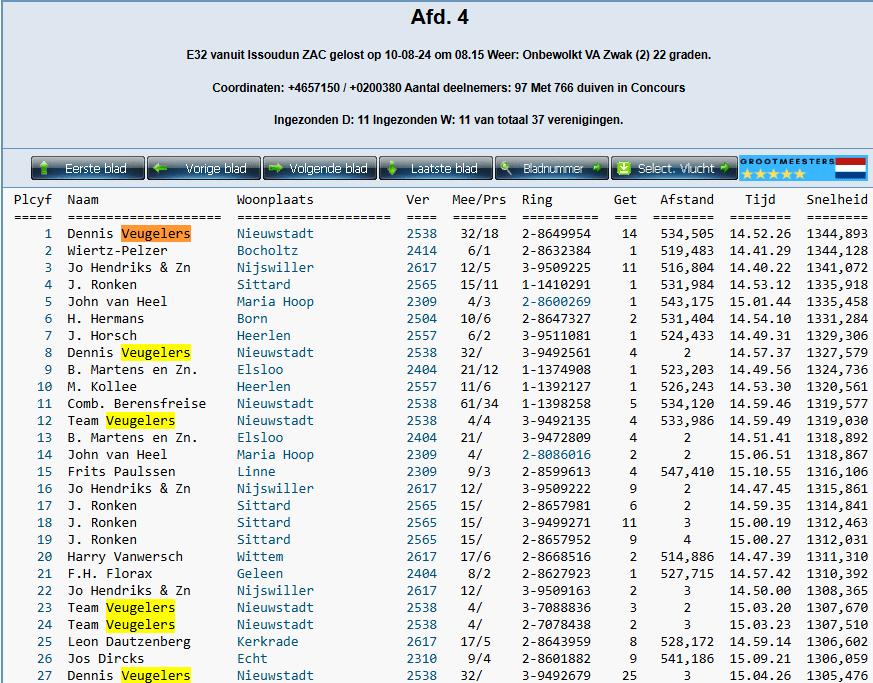Click ring number 2-8600269 link
The image size is (873, 683).
[556, 302]
